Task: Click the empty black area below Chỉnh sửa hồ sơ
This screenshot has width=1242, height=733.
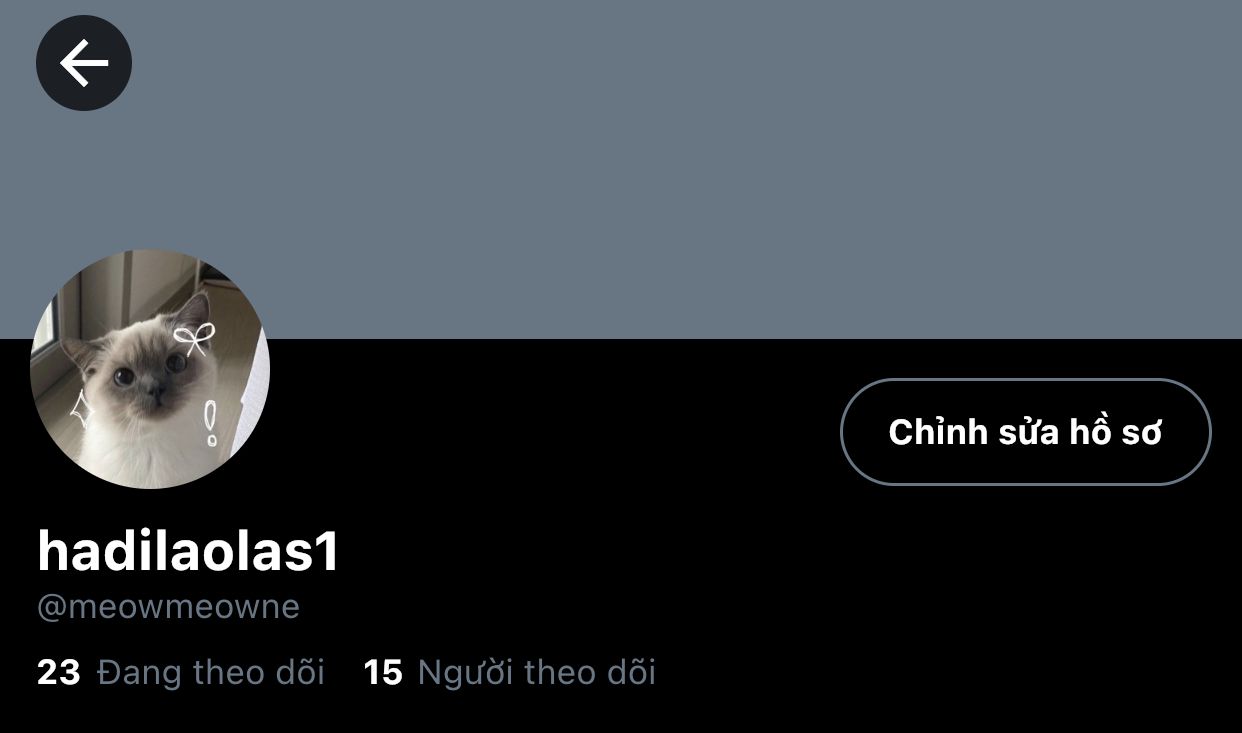Action: [x=1026, y=600]
